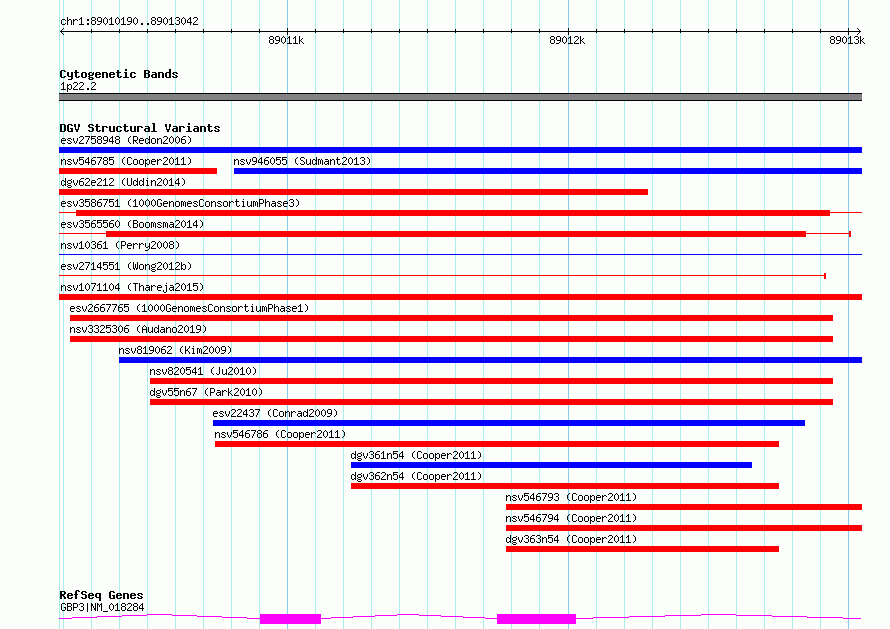
Task: Click the DGV Structural Variants track title
Action: tap(140, 128)
